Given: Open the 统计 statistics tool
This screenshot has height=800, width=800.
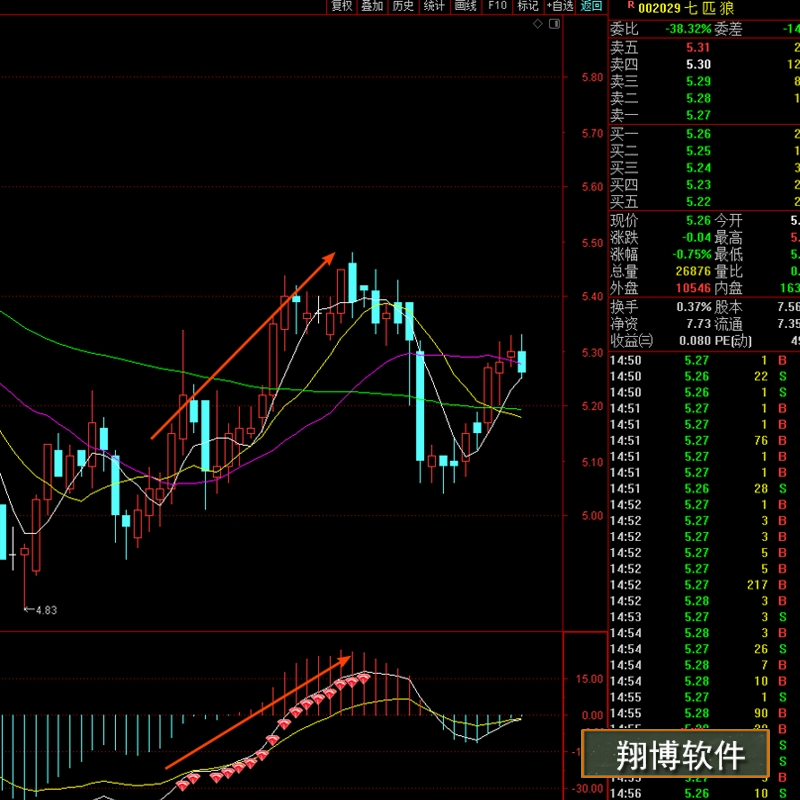Looking at the screenshot, I should click(434, 6).
